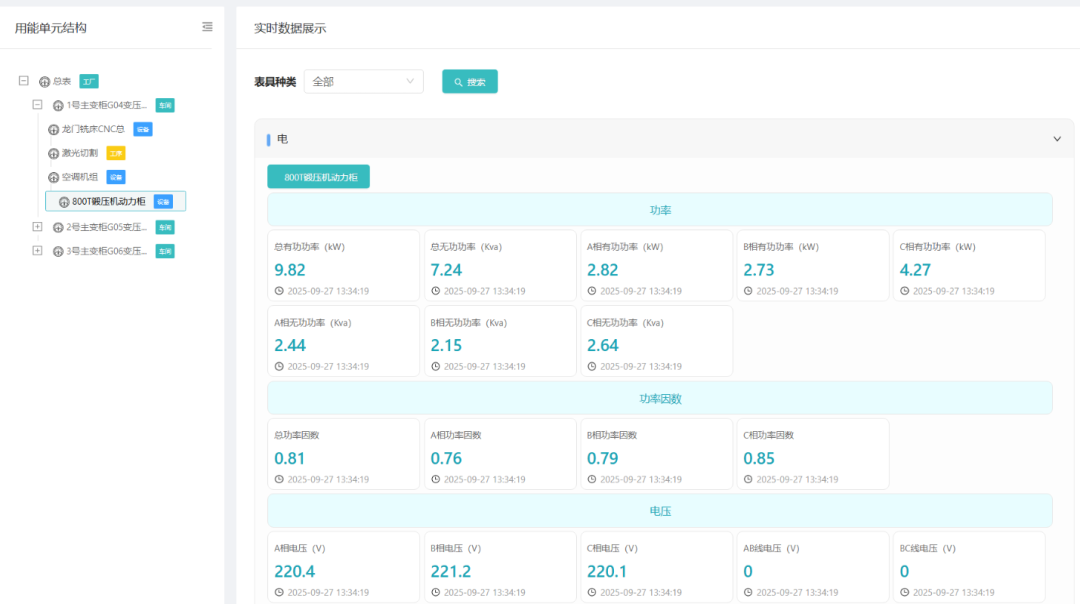
Task: Collapse the 总表 root tree node
Action: pyautogui.click(x=23, y=81)
